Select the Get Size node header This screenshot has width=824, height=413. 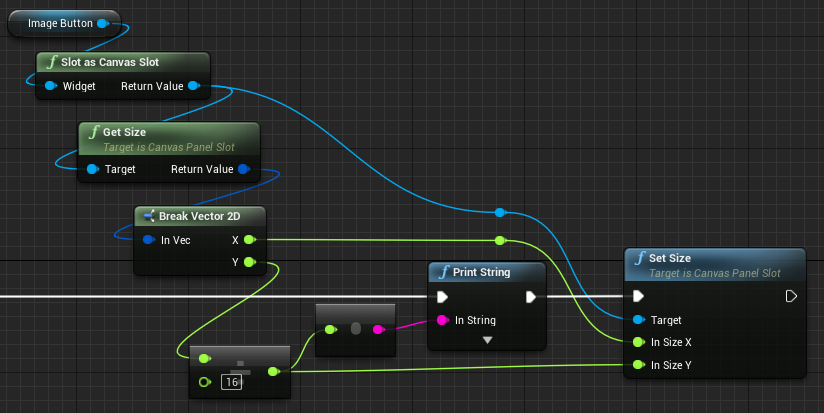169,139
